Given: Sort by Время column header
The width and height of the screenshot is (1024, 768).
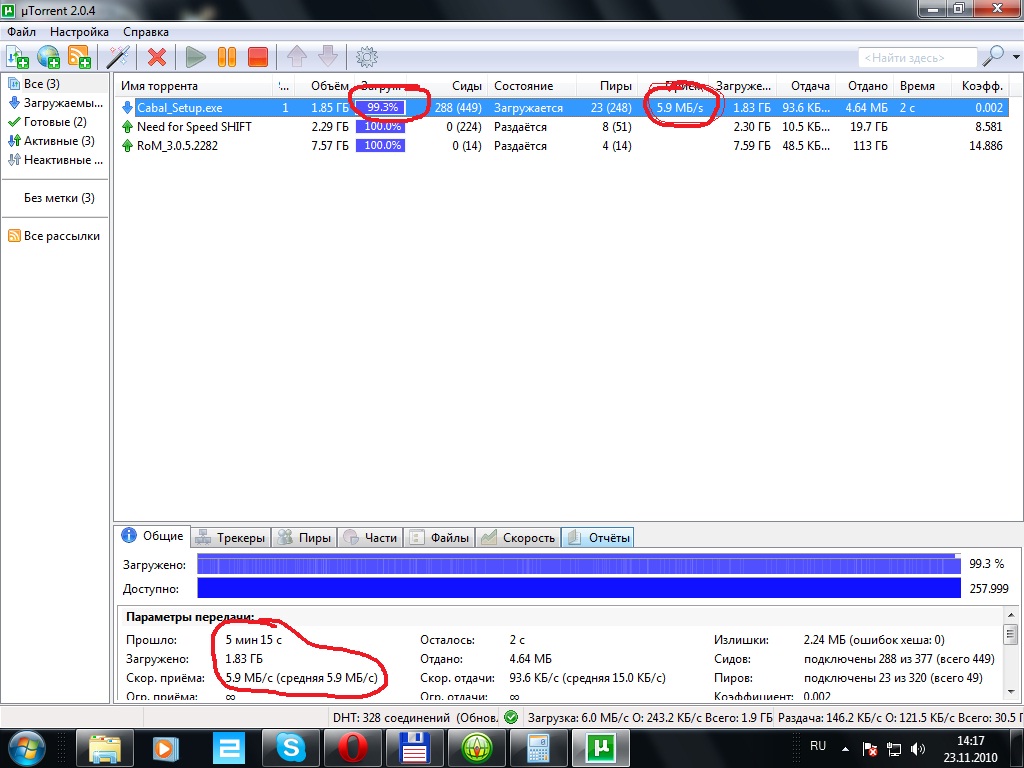Looking at the screenshot, I should tap(920, 86).
